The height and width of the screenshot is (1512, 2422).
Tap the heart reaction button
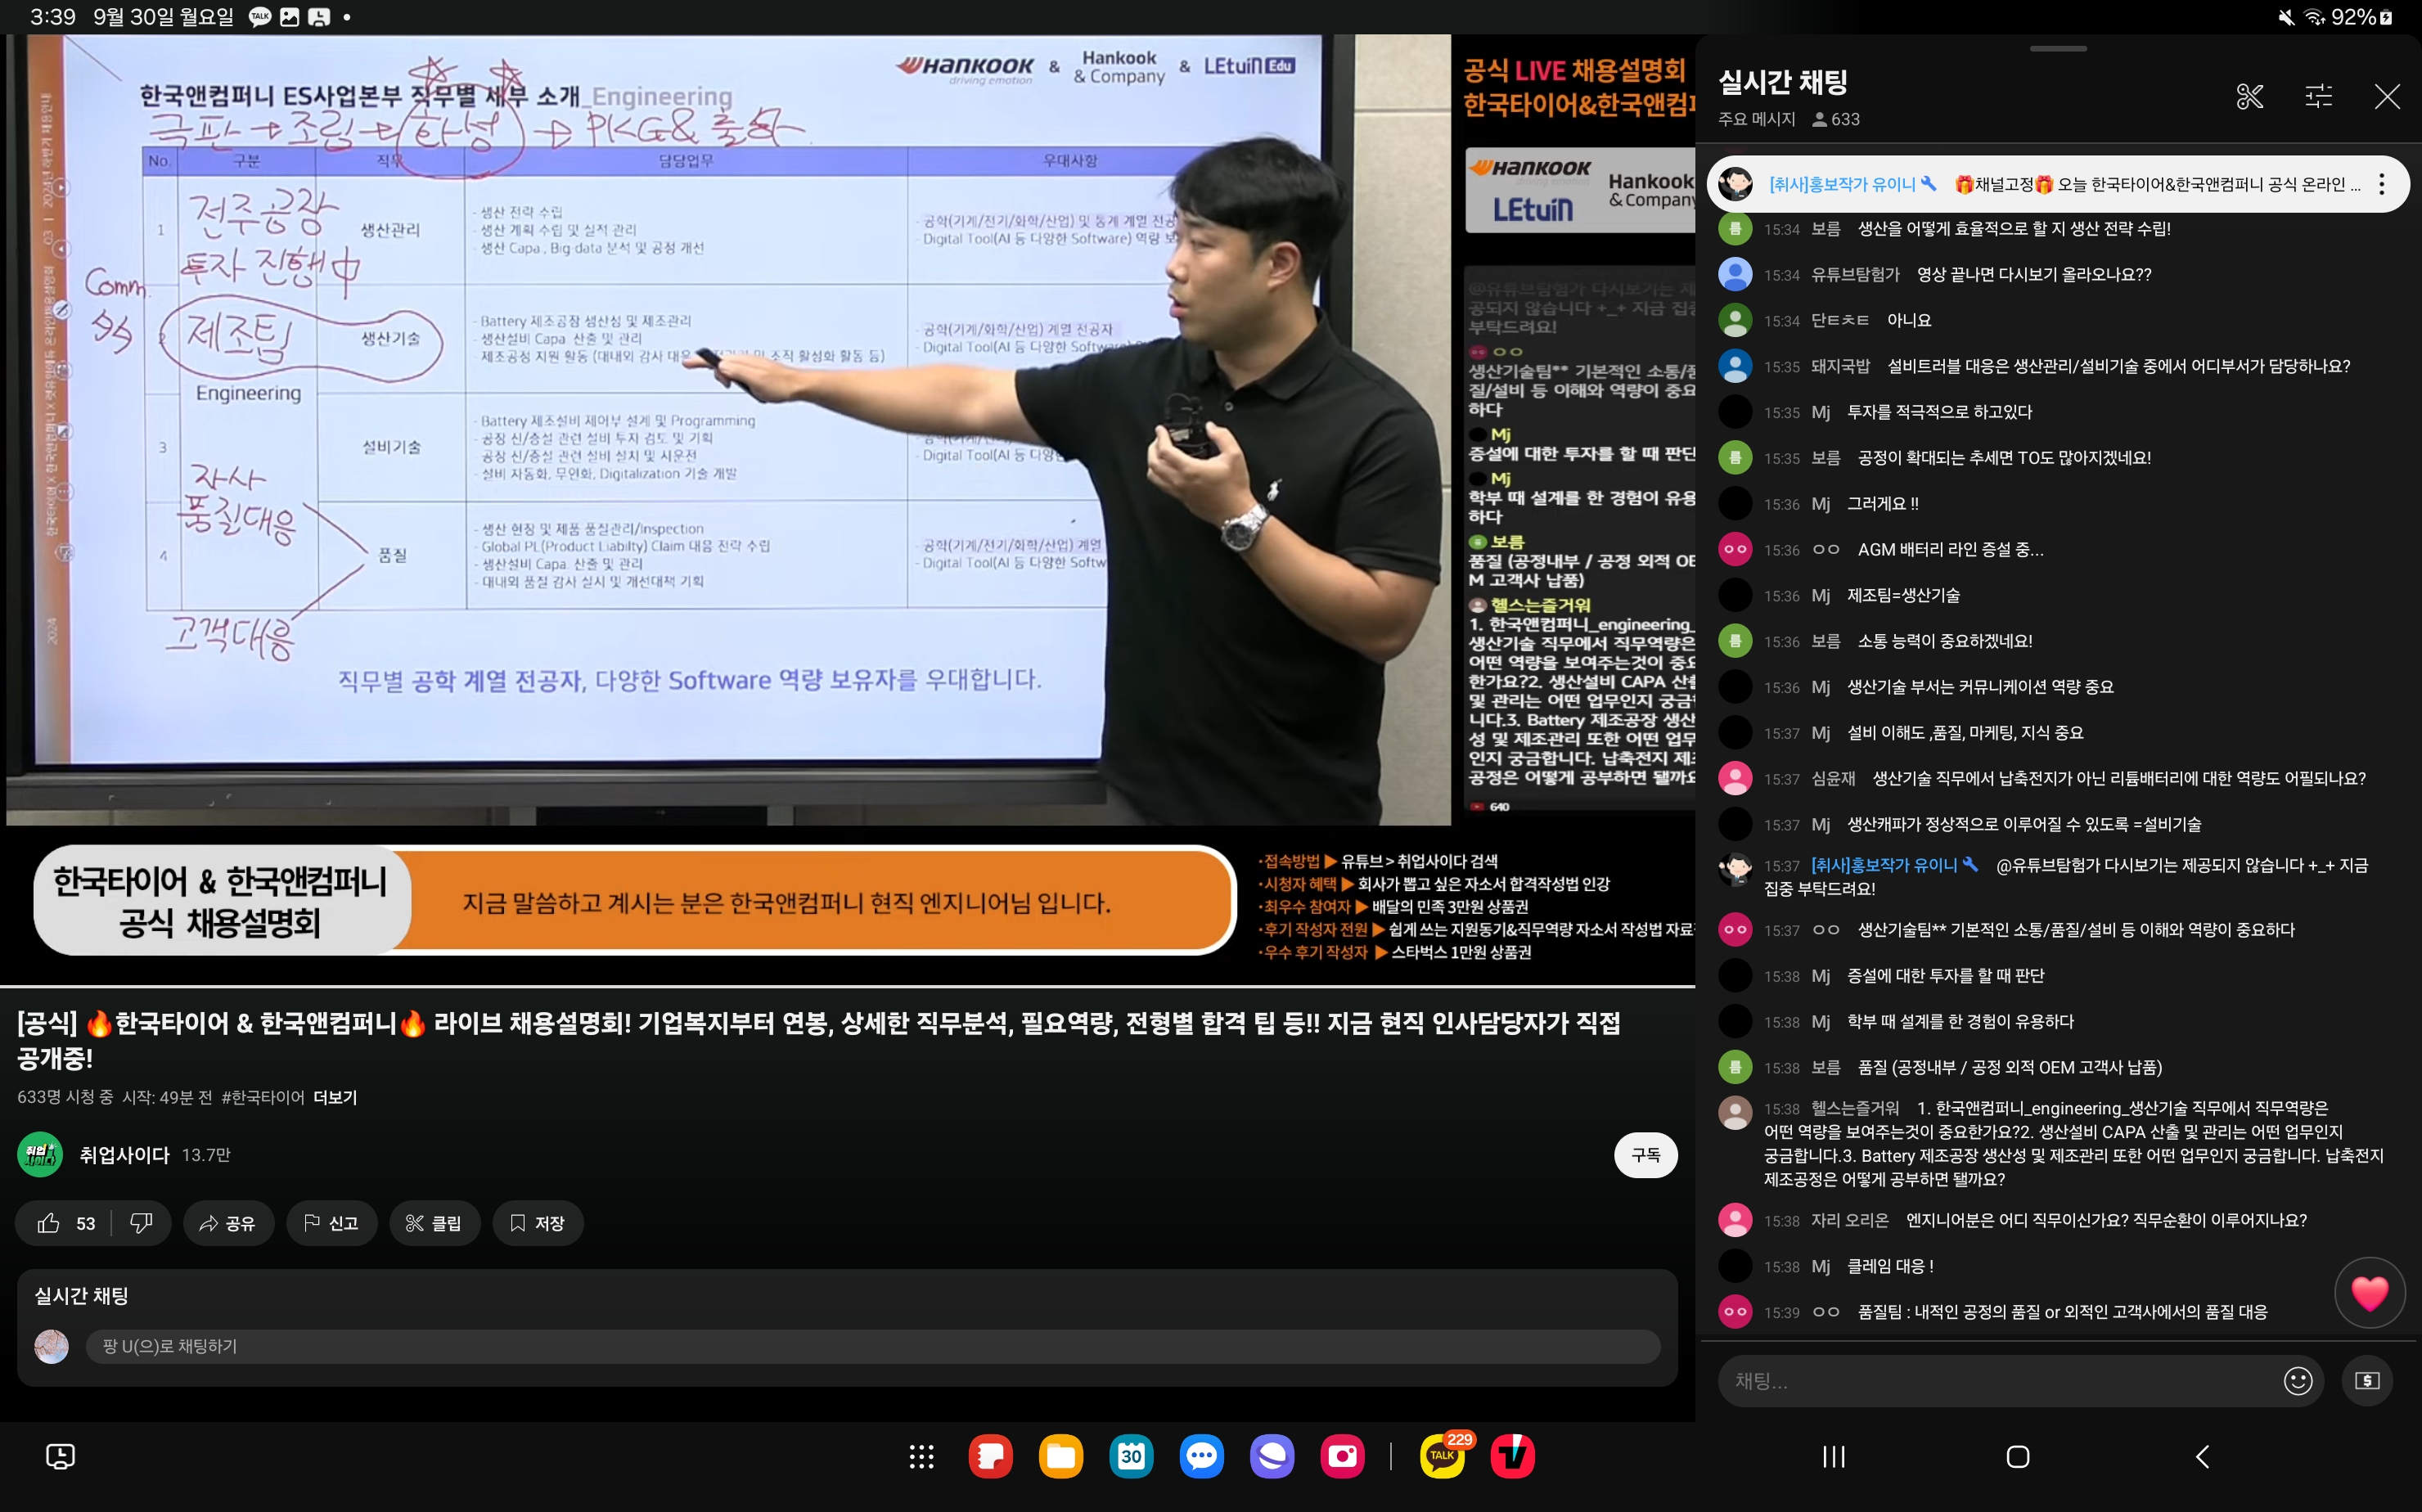(x=2368, y=1293)
